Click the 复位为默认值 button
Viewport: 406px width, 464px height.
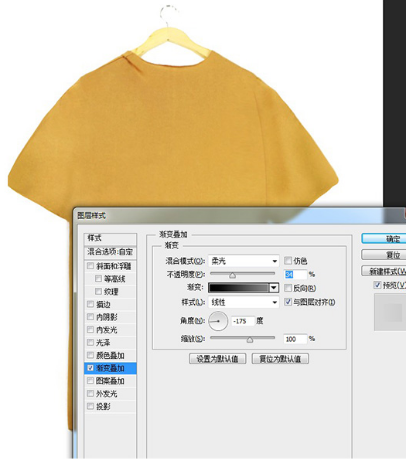click(x=280, y=359)
